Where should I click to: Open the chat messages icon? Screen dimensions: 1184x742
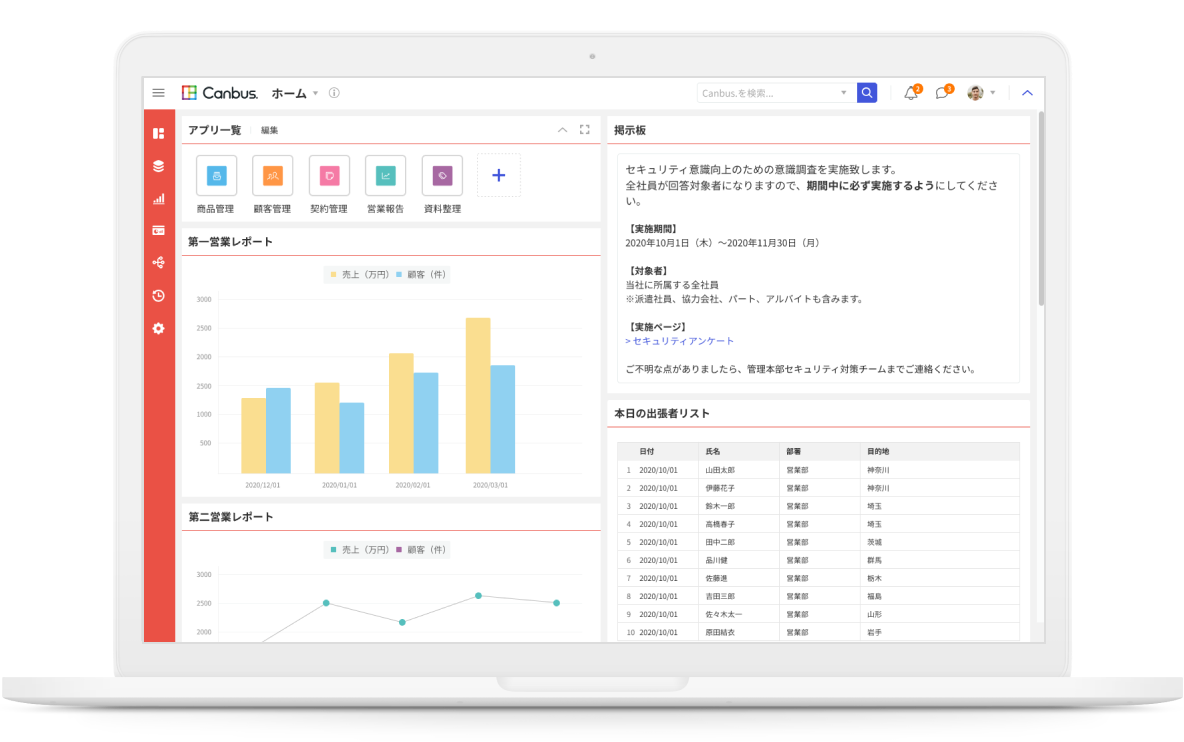click(941, 93)
